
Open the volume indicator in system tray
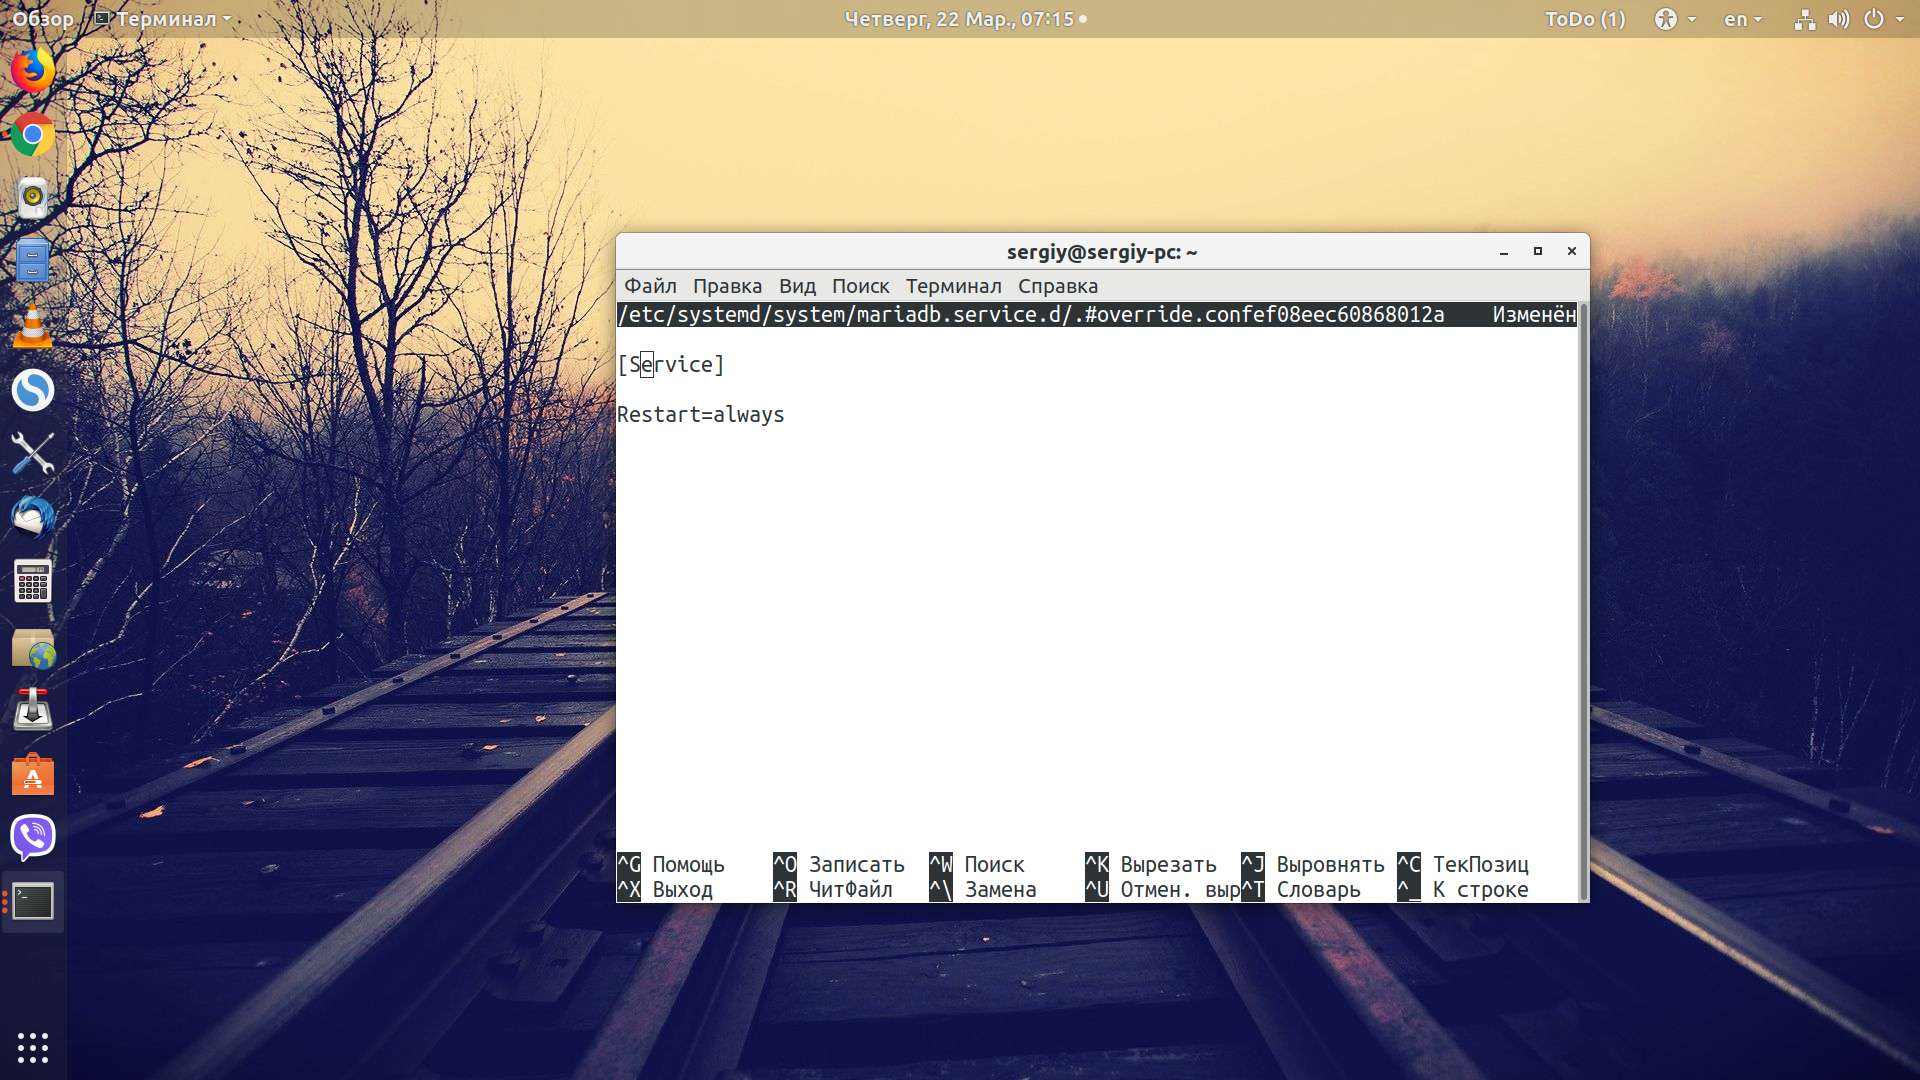point(1839,19)
